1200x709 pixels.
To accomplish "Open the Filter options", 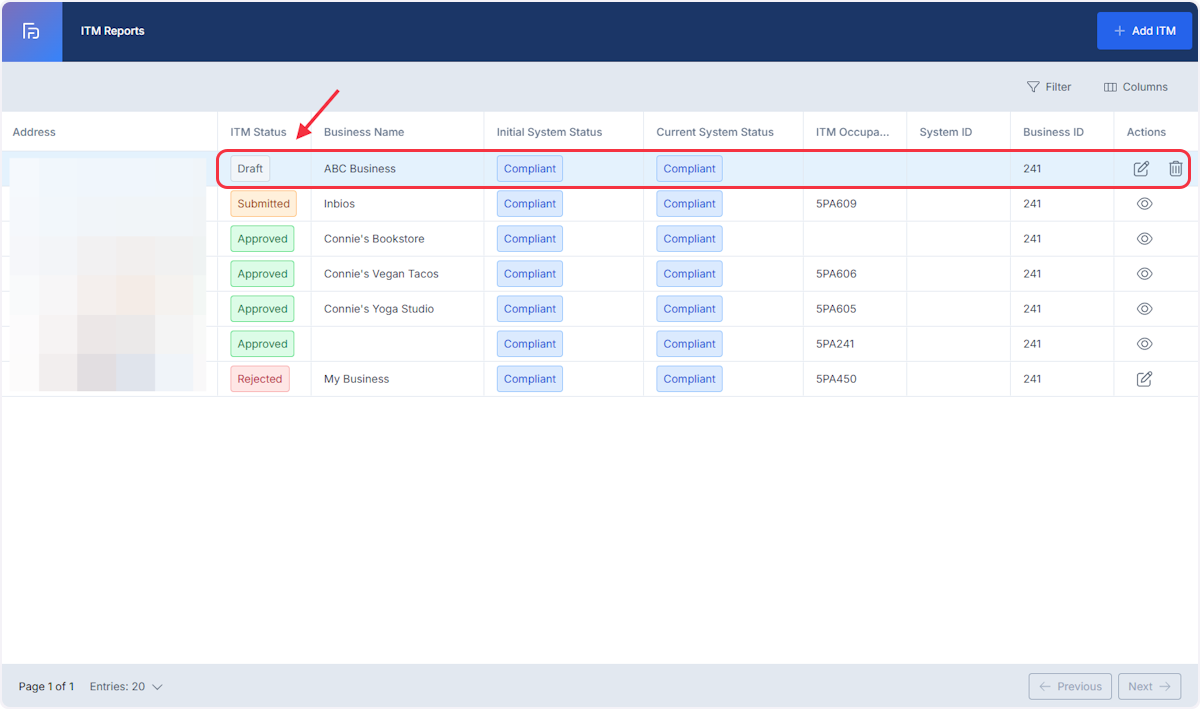I will pos(1049,87).
